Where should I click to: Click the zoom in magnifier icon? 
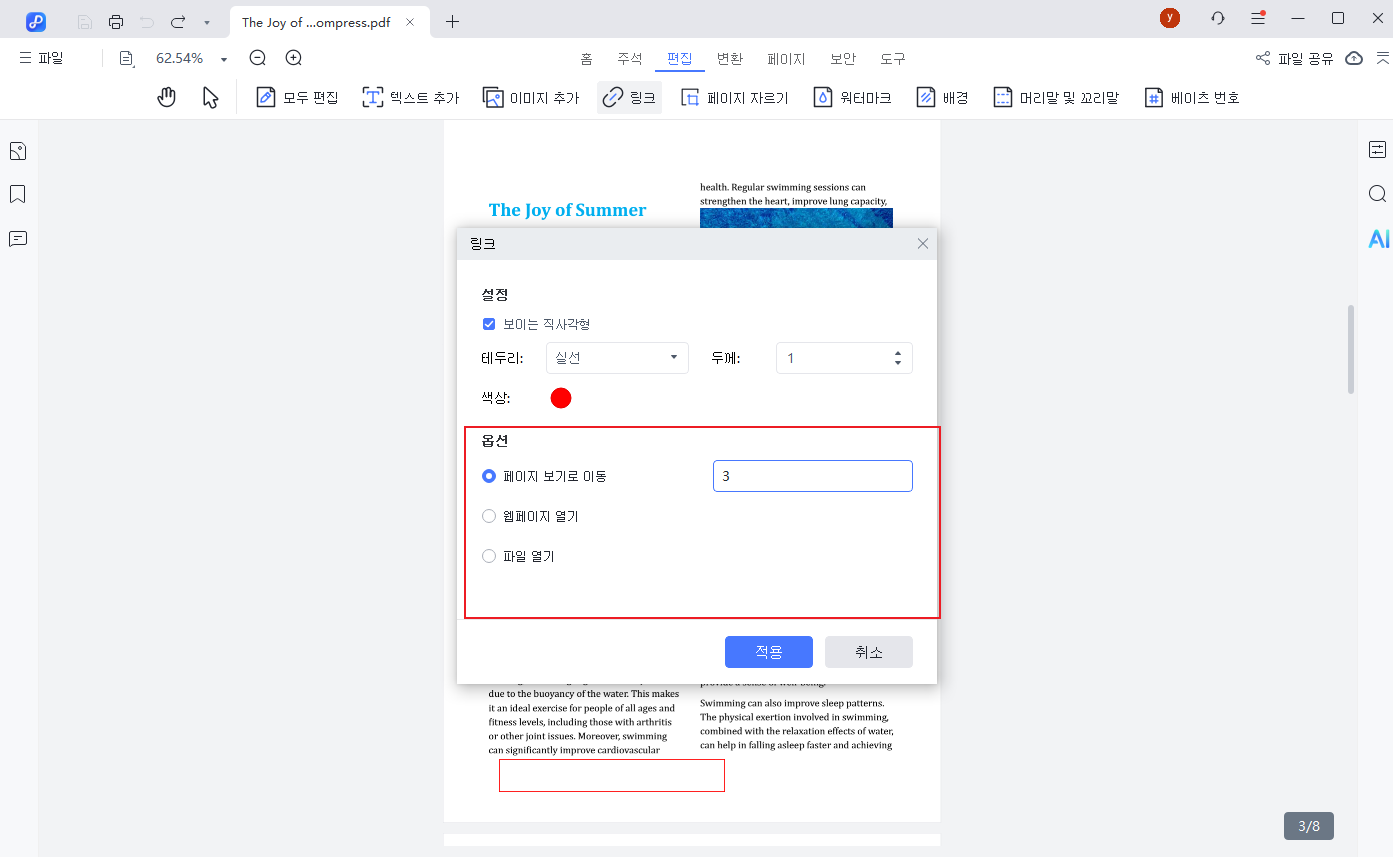[293, 58]
